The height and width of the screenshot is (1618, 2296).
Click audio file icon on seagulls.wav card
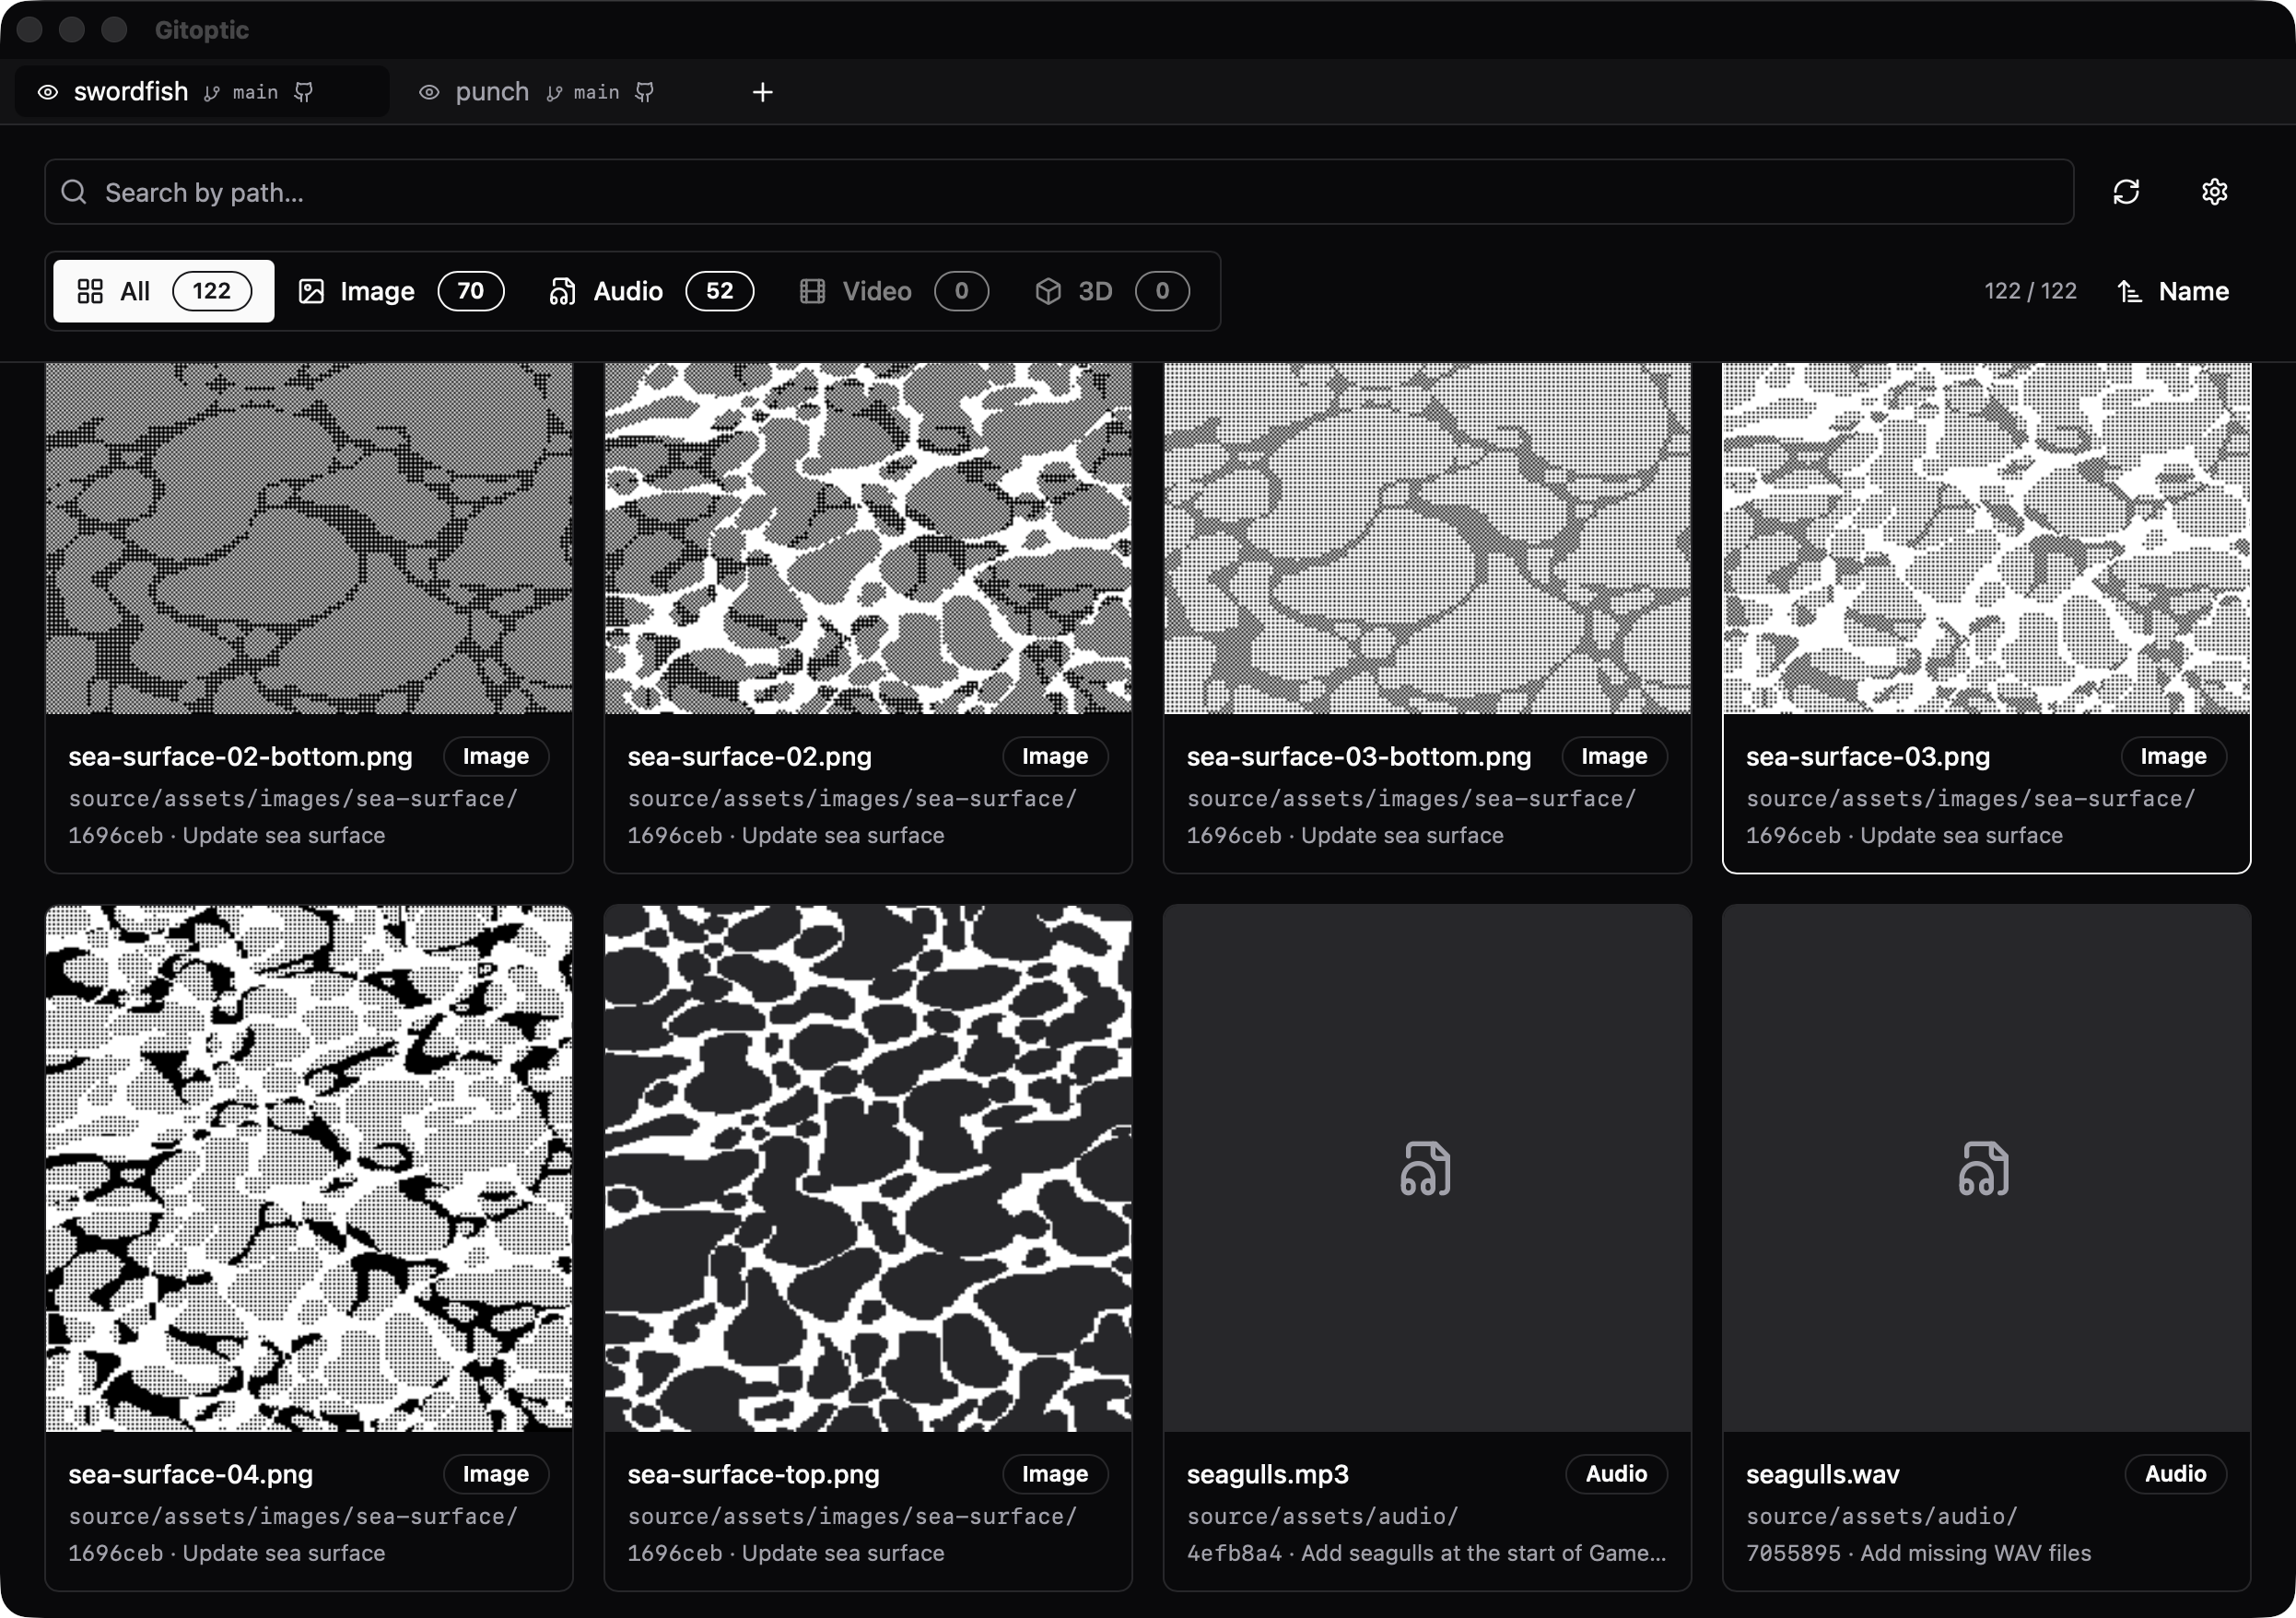1984,1168
